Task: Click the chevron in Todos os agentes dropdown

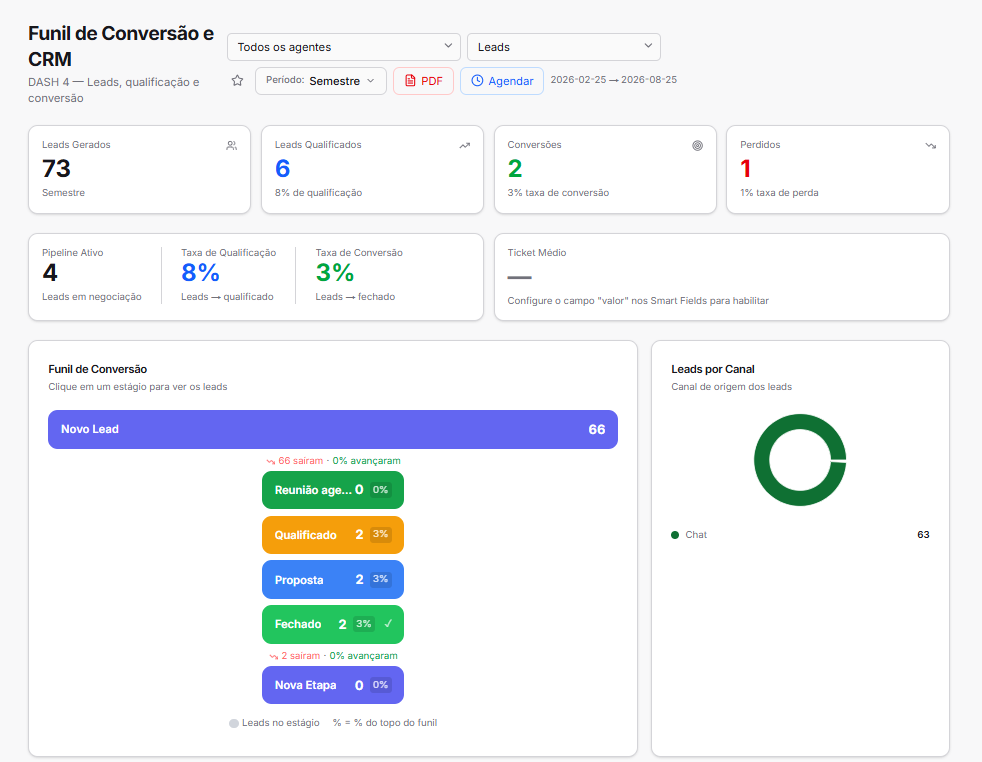Action: pyautogui.click(x=448, y=46)
